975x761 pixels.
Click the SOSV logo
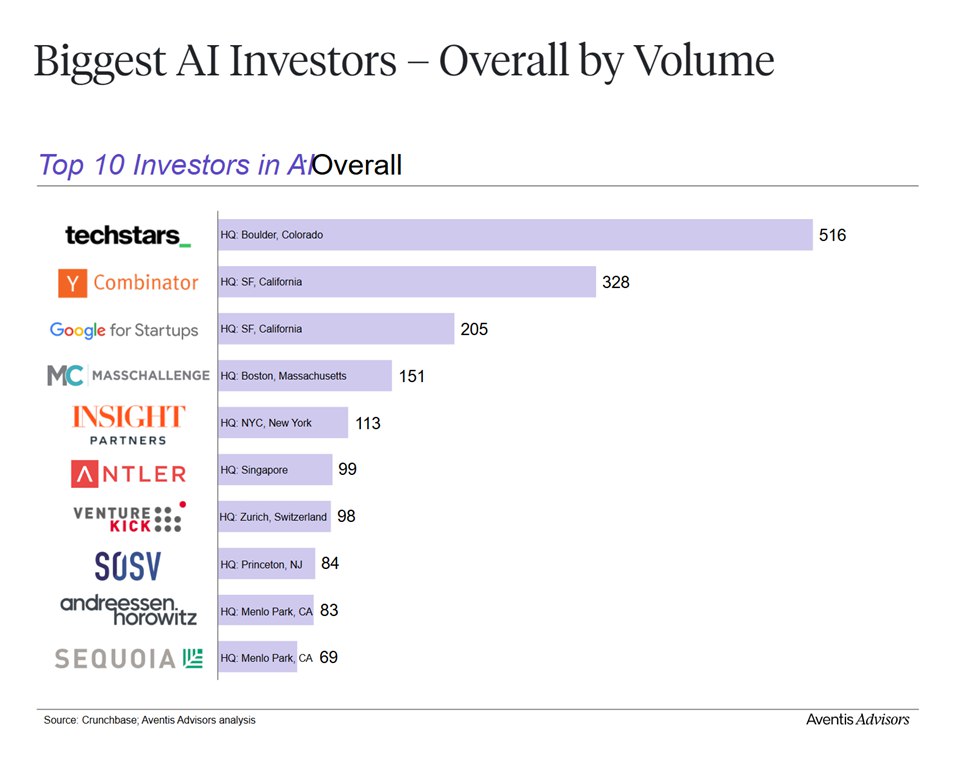[127, 566]
